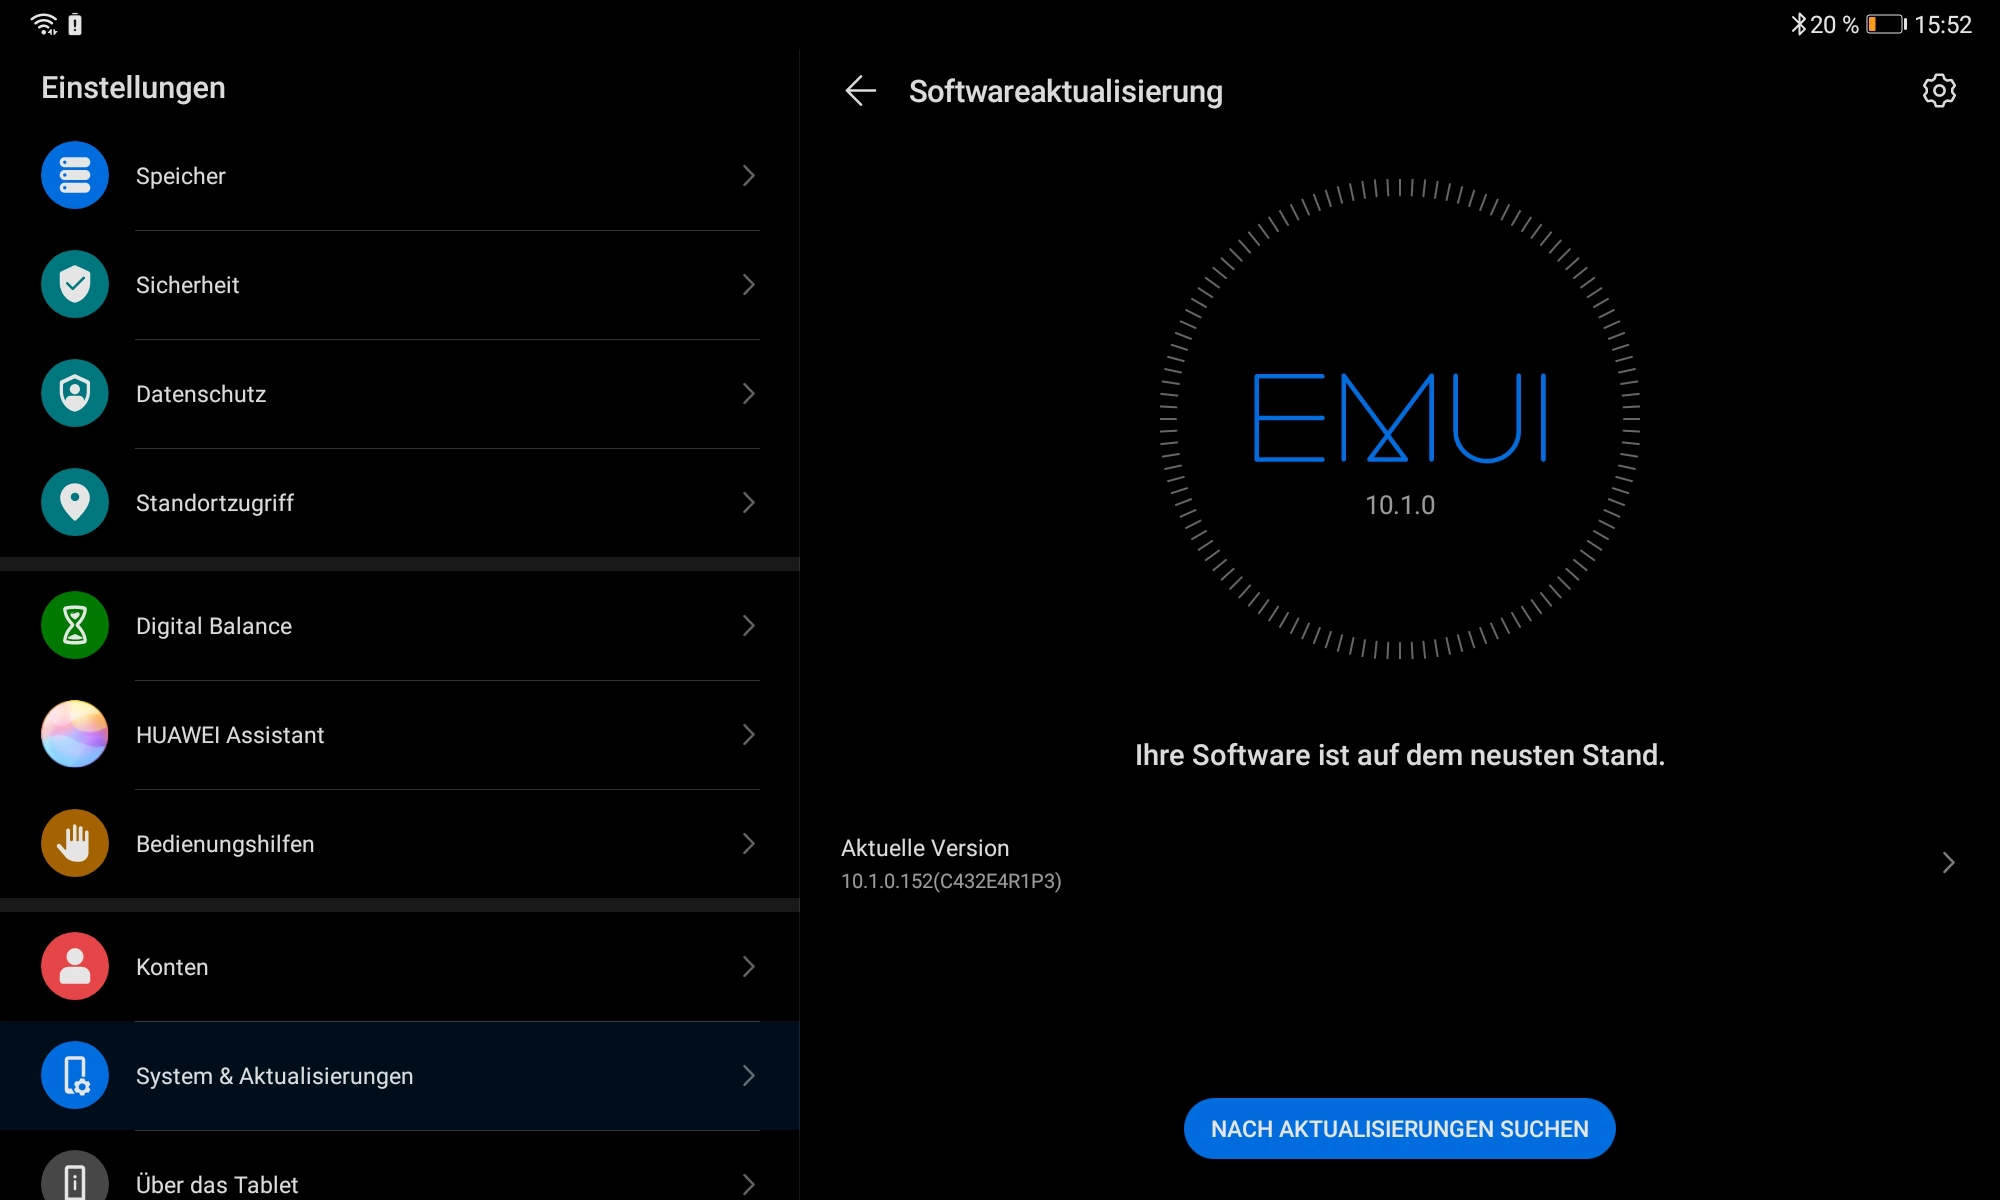Image resolution: width=2000 pixels, height=1200 pixels.
Task: Expand System & Aktualisierungen row chevron
Action: 748,1076
